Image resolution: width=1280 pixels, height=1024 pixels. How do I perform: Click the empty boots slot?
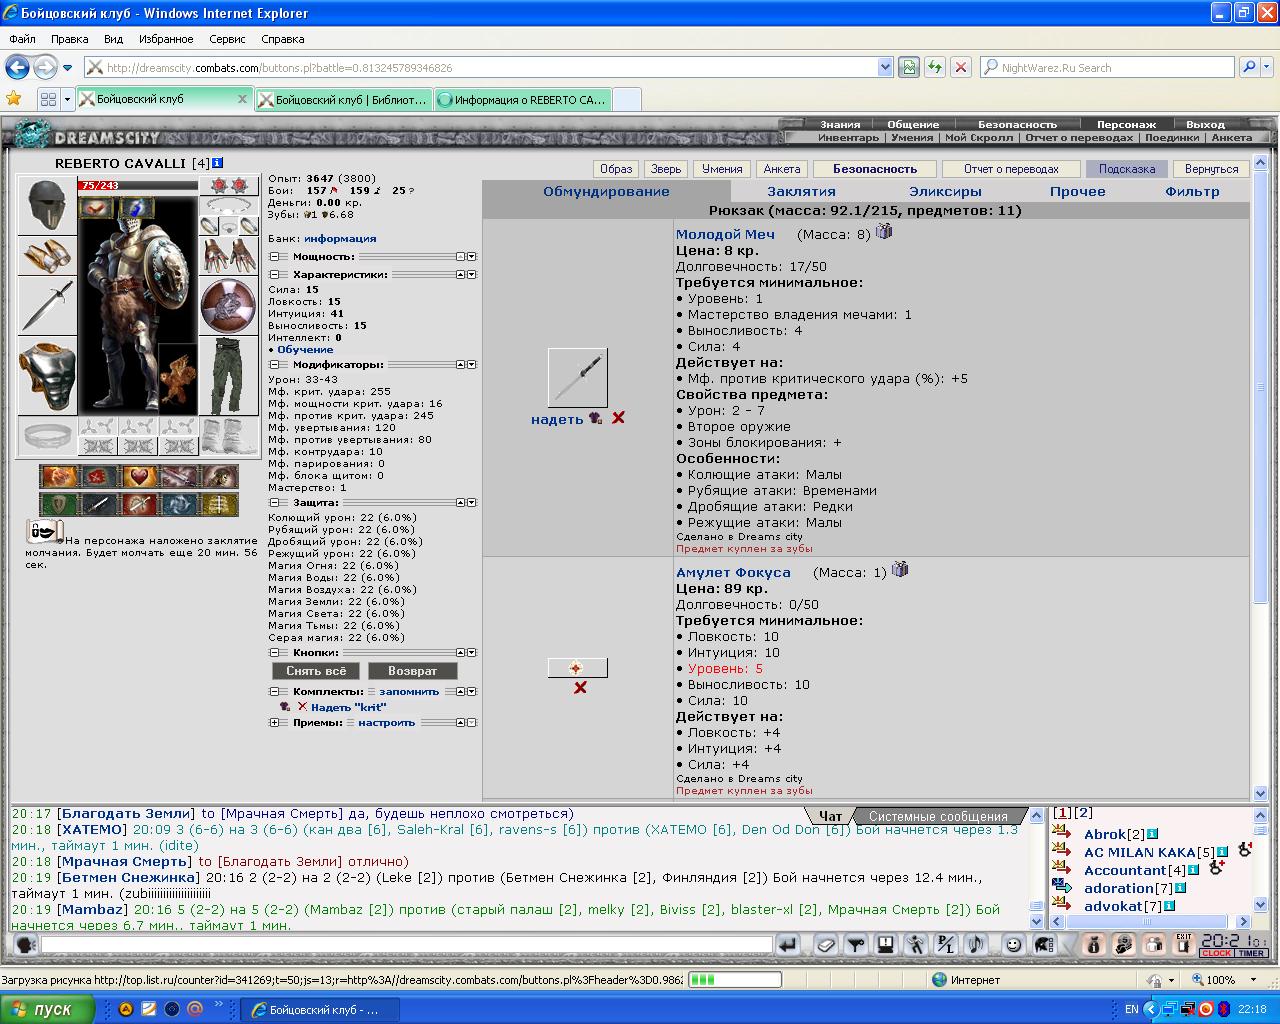(229, 436)
